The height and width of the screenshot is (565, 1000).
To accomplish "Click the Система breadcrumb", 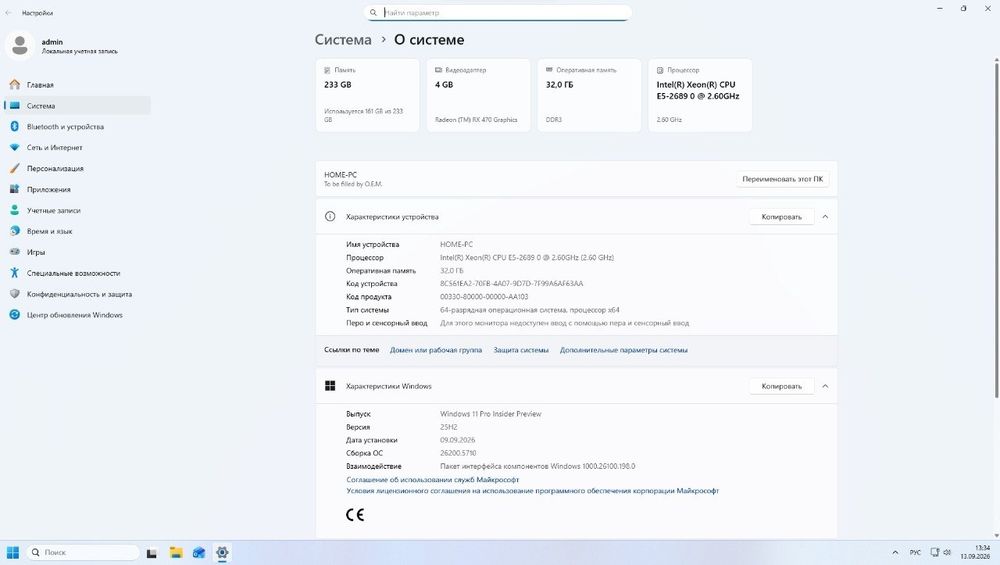I will coord(343,40).
